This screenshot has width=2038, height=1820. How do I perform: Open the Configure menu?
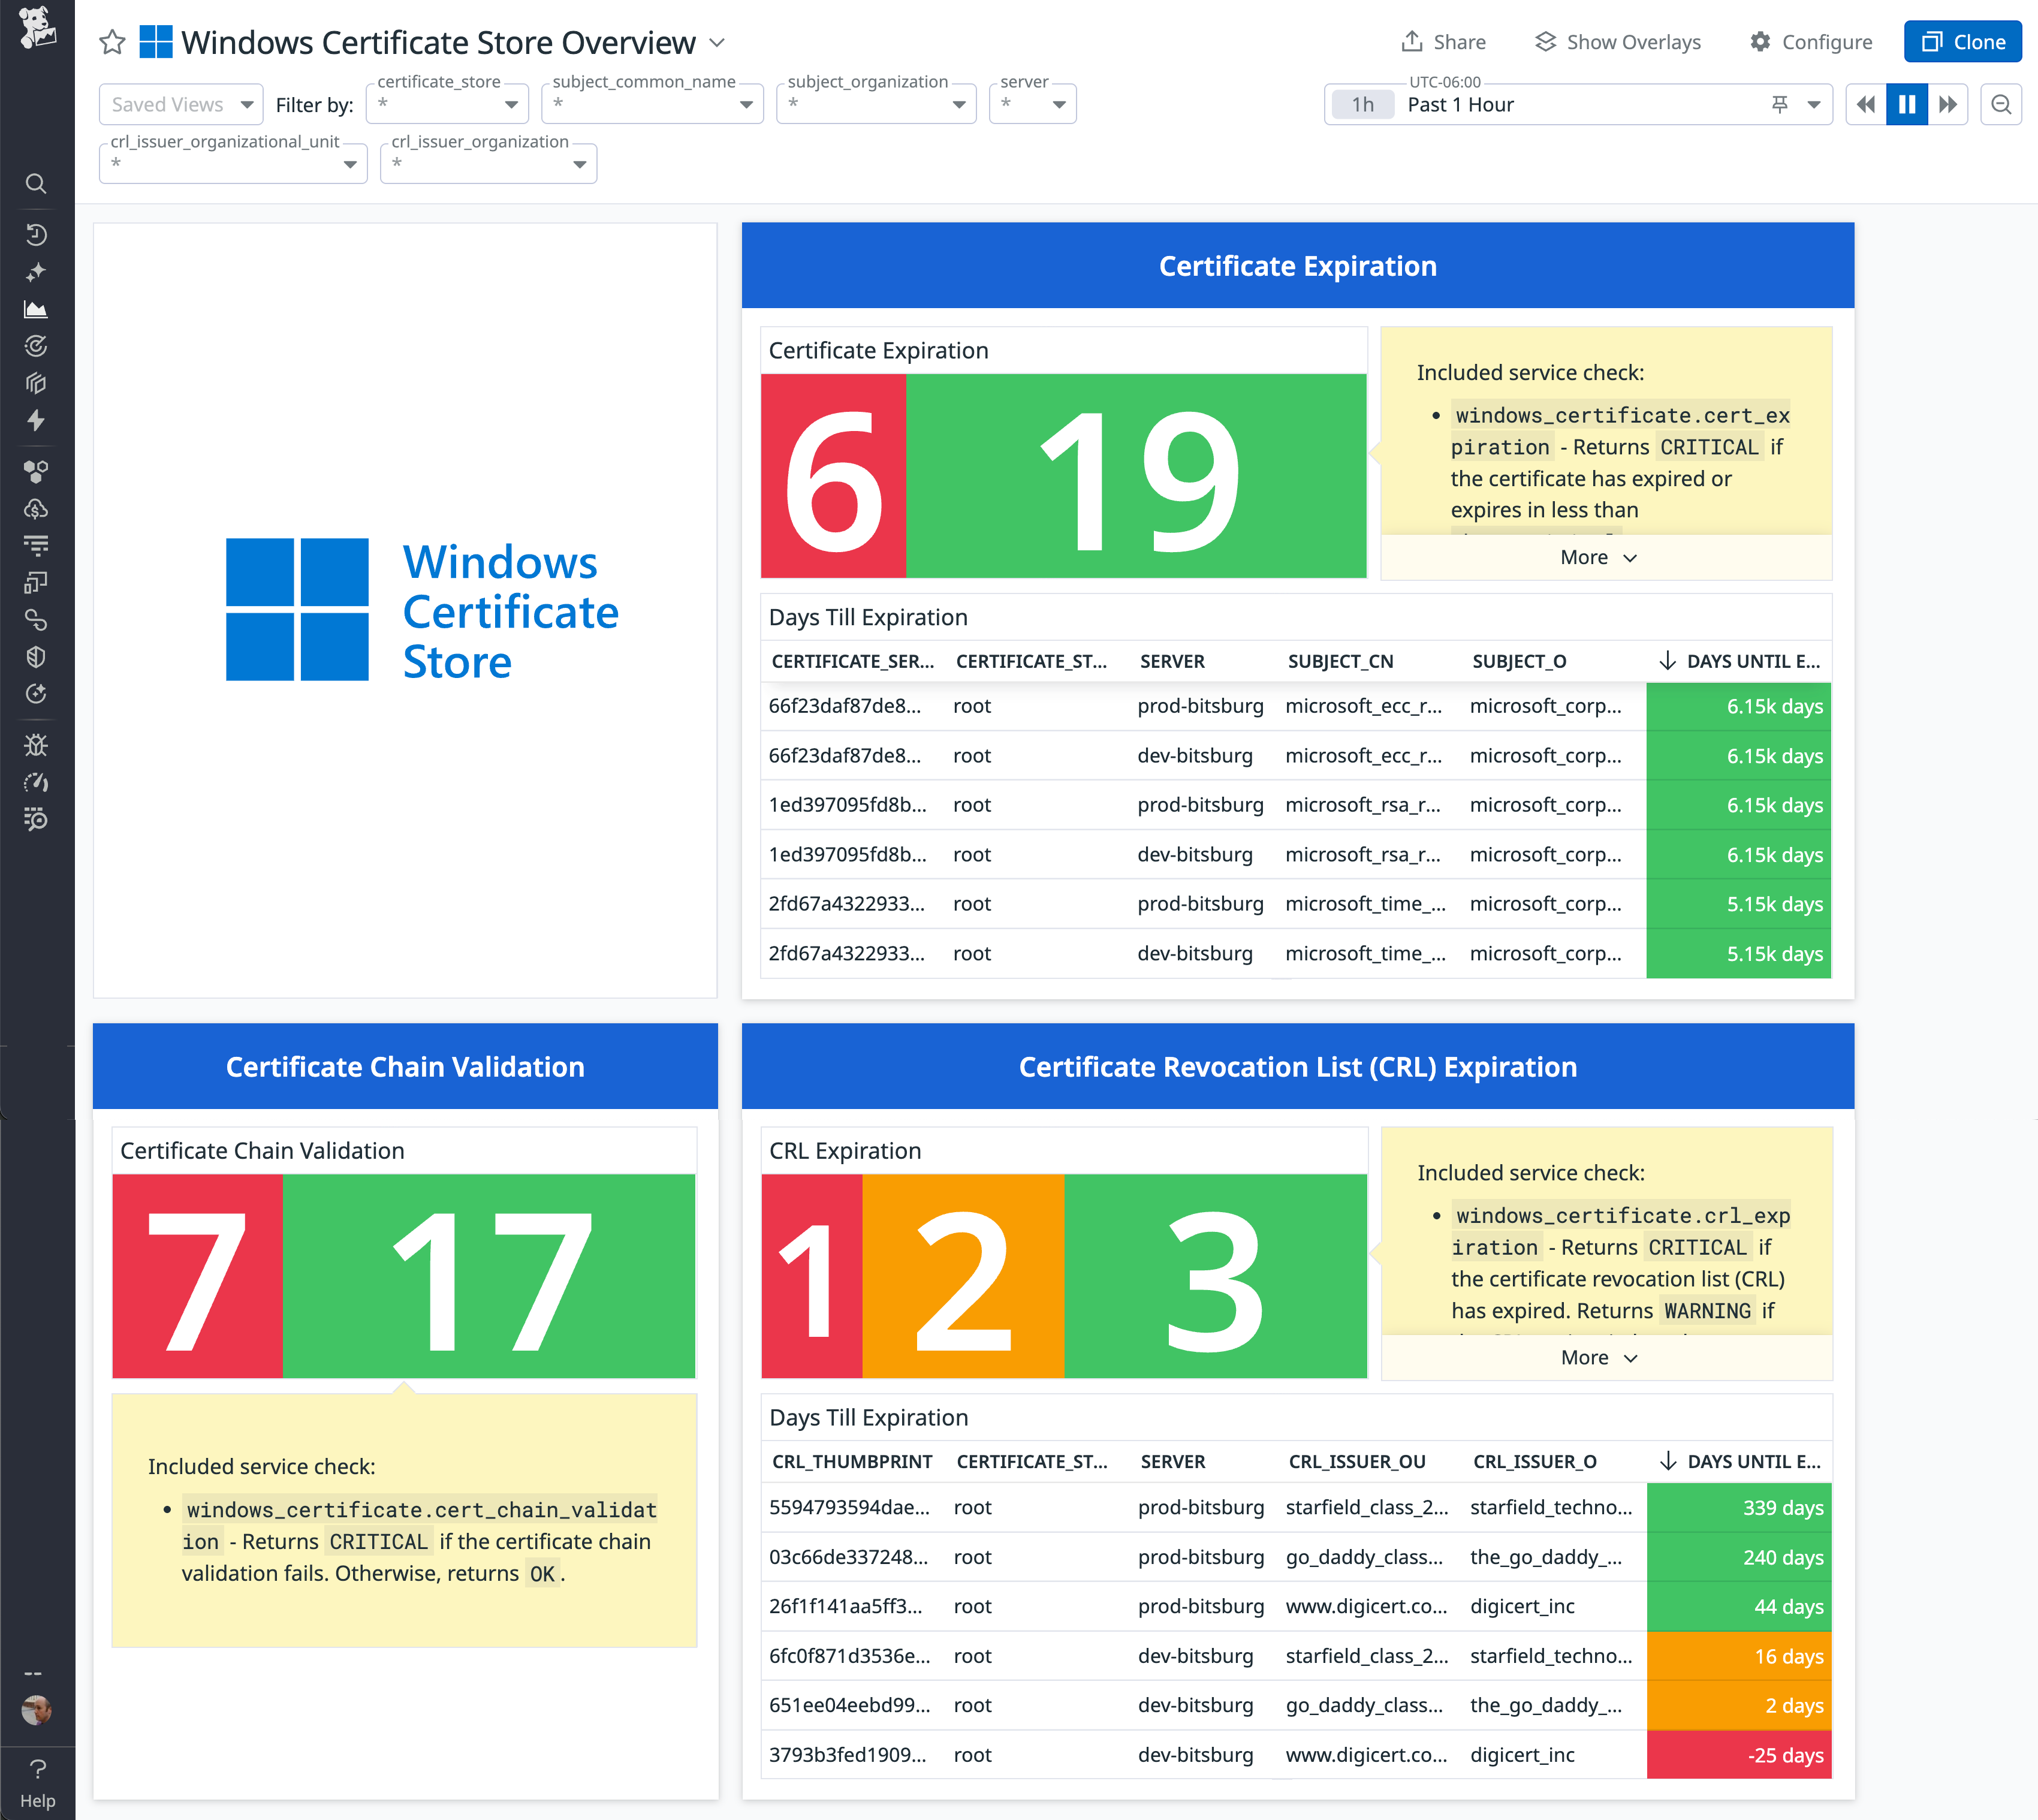pos(1811,42)
